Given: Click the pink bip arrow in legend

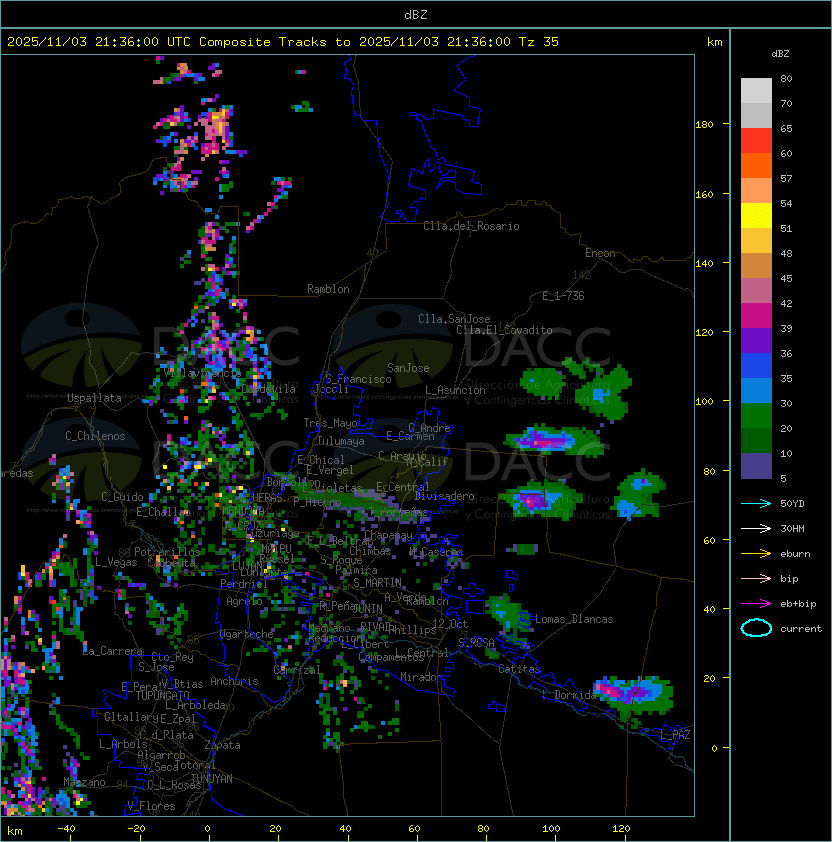Looking at the screenshot, I should tap(756, 578).
